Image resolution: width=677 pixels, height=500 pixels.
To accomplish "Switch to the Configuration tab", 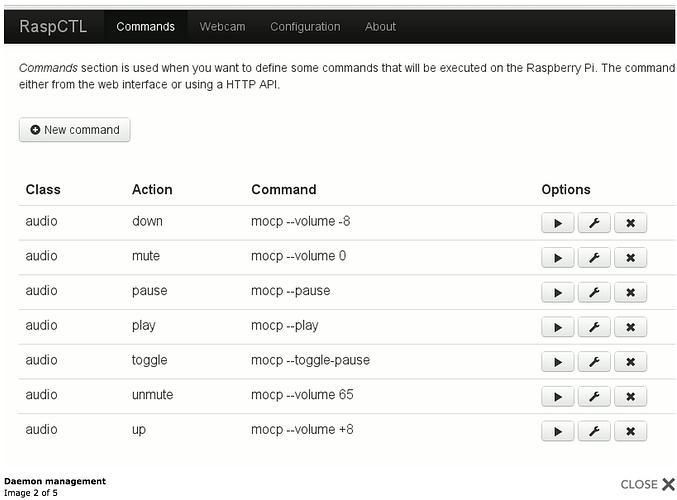I will click(305, 27).
